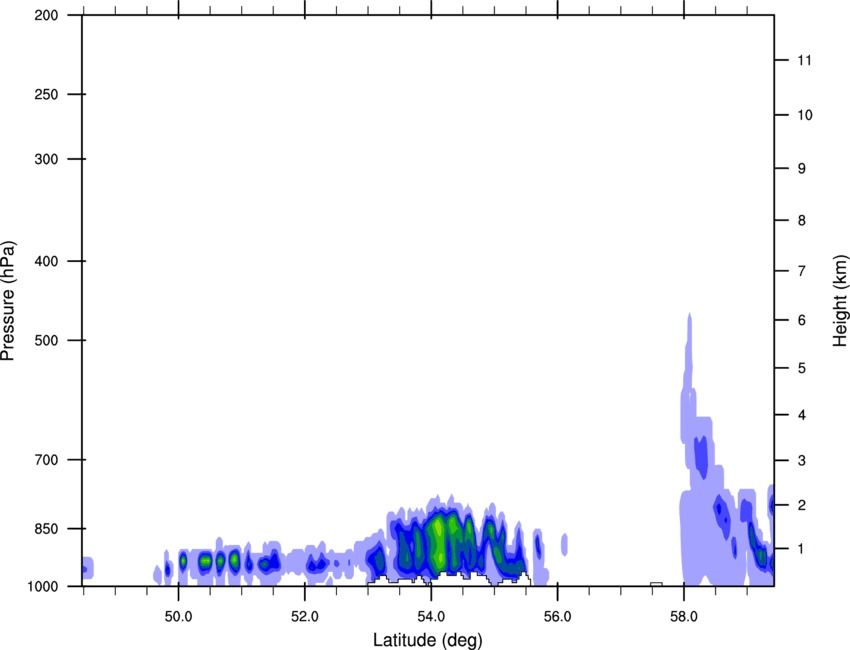This screenshot has width=850, height=650.
Task: Click the 250 pressure tick label
Action: coord(46,94)
